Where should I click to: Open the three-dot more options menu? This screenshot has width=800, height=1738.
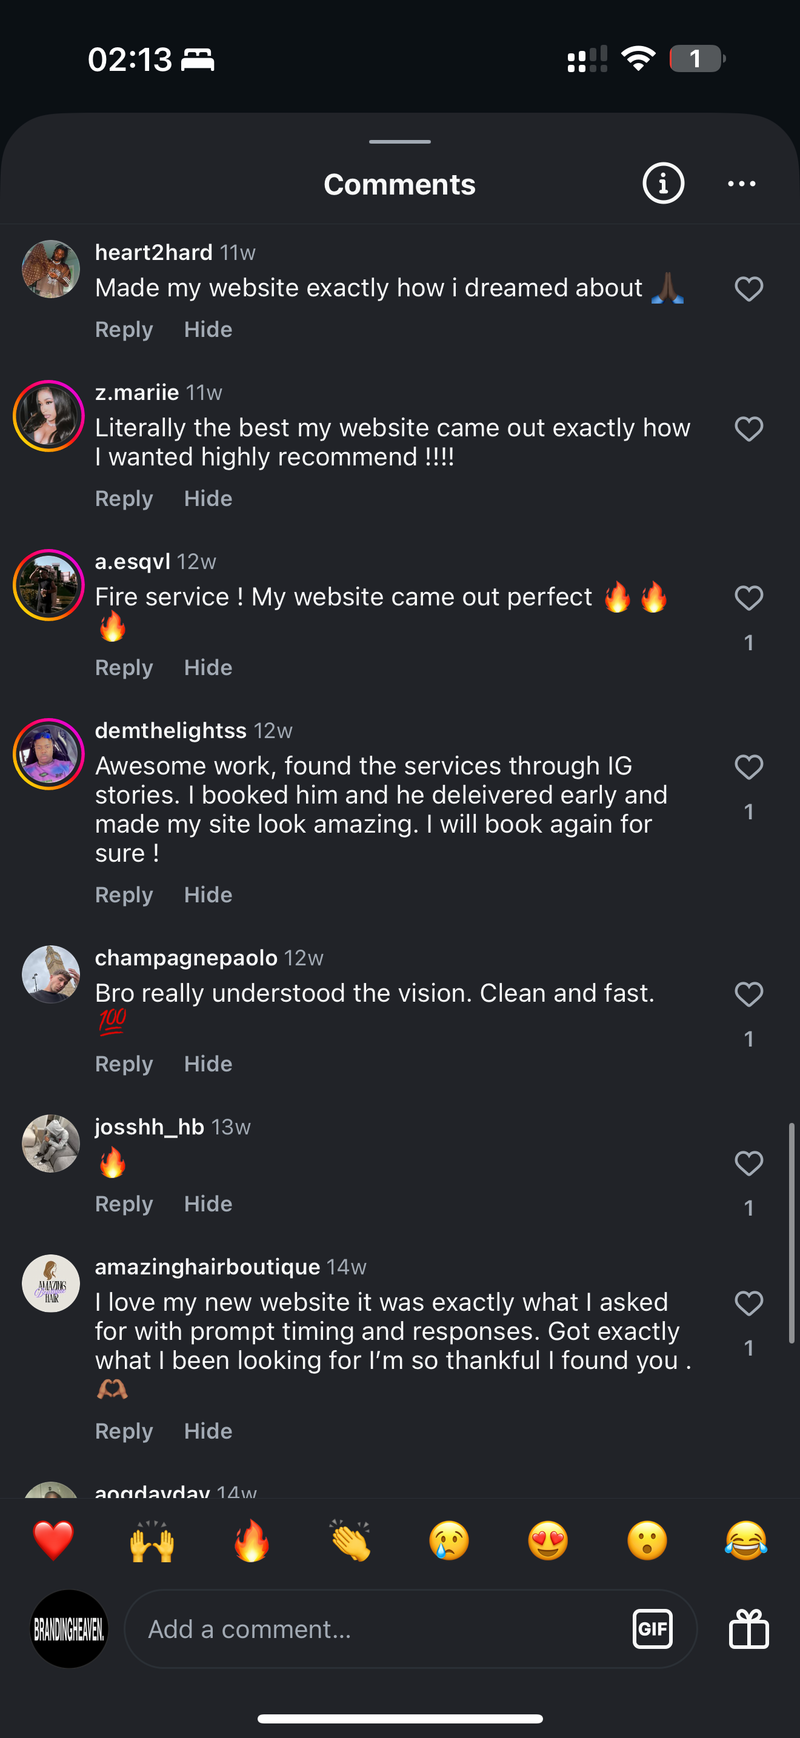741,184
